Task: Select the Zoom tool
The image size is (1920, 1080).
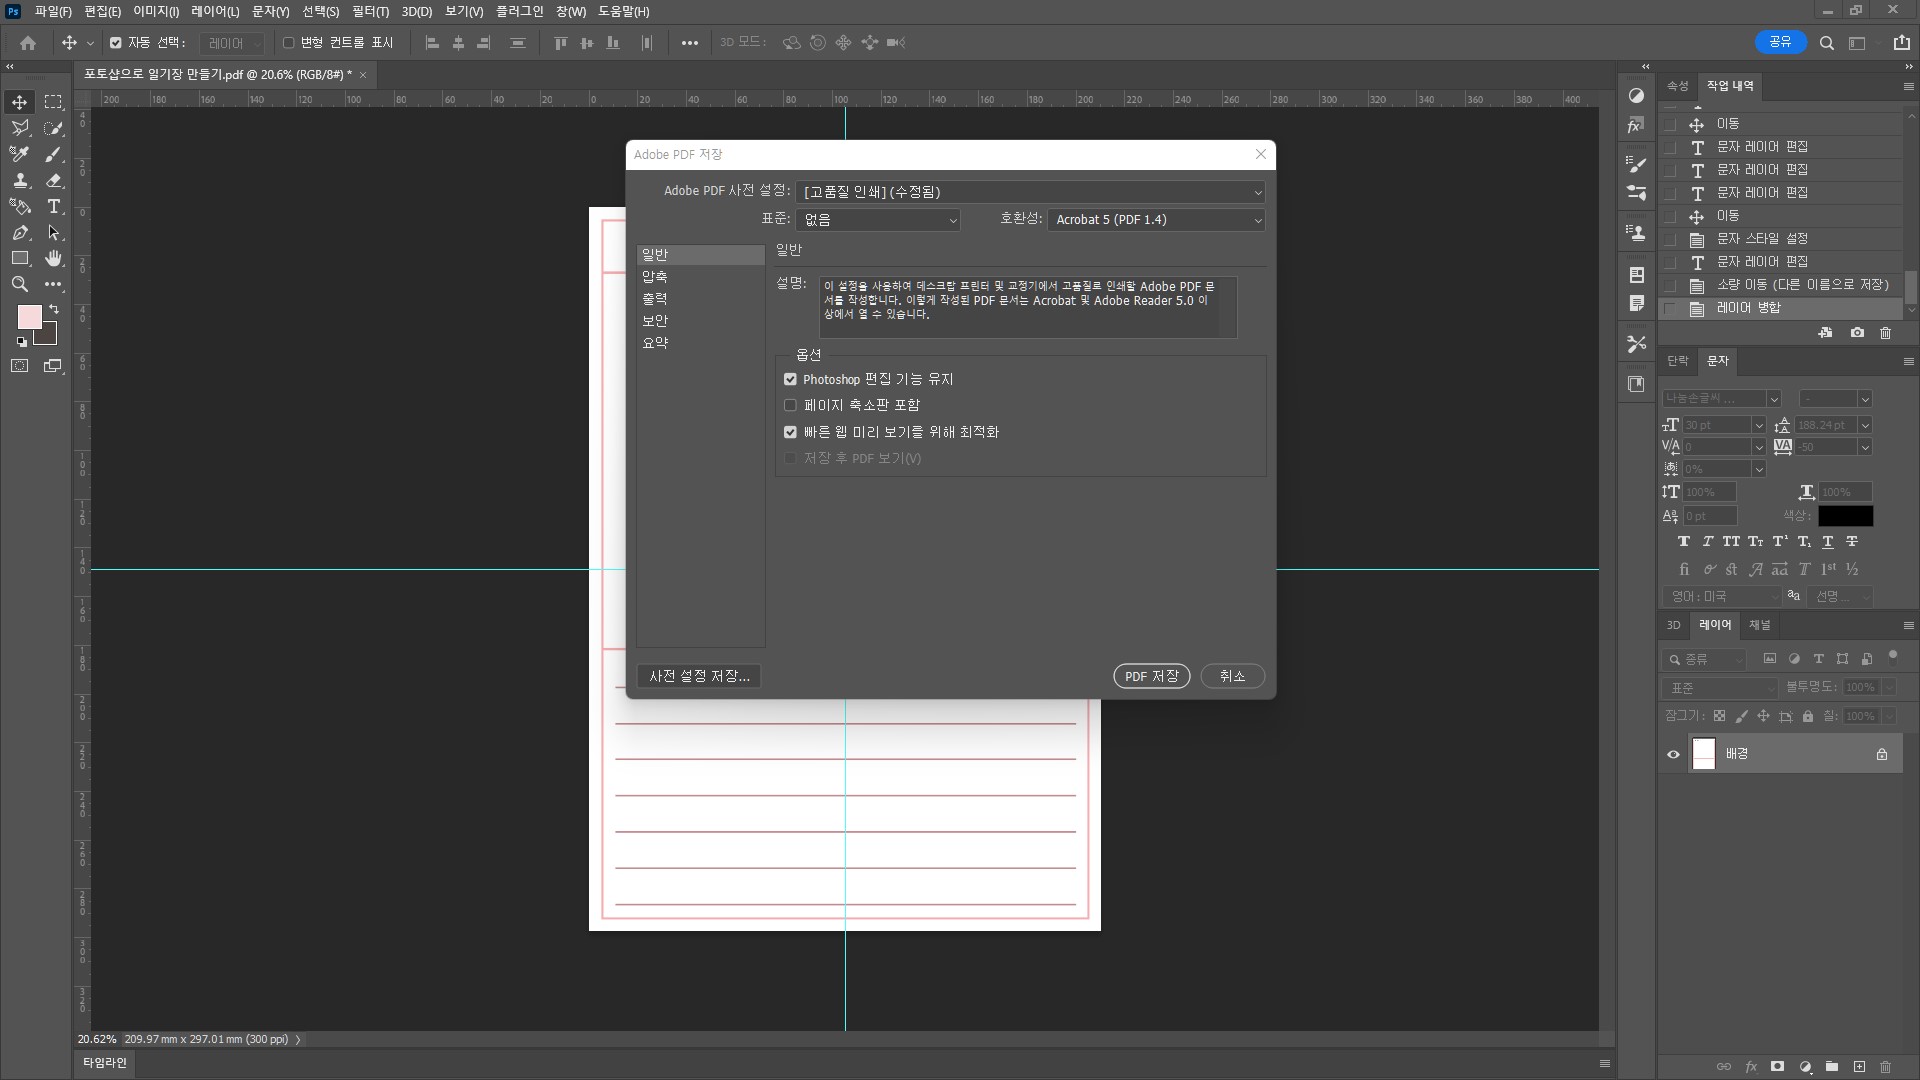Action: [x=19, y=285]
